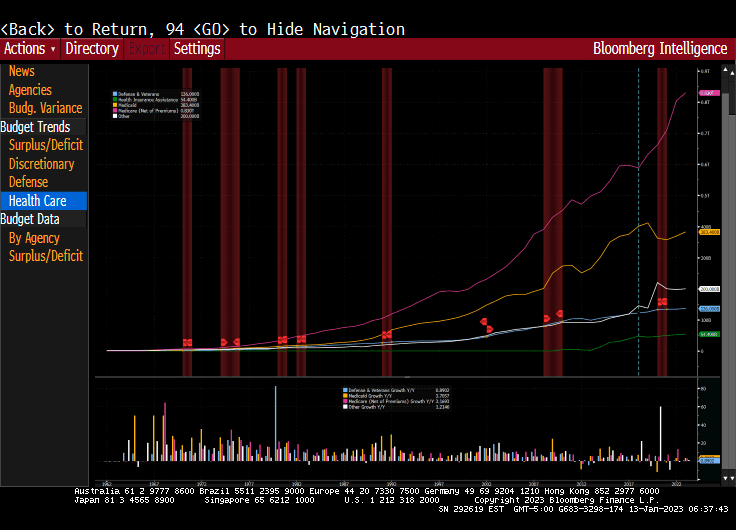Click the highlighted Health Care item
Screen dimensions: 736x530
[38, 201]
